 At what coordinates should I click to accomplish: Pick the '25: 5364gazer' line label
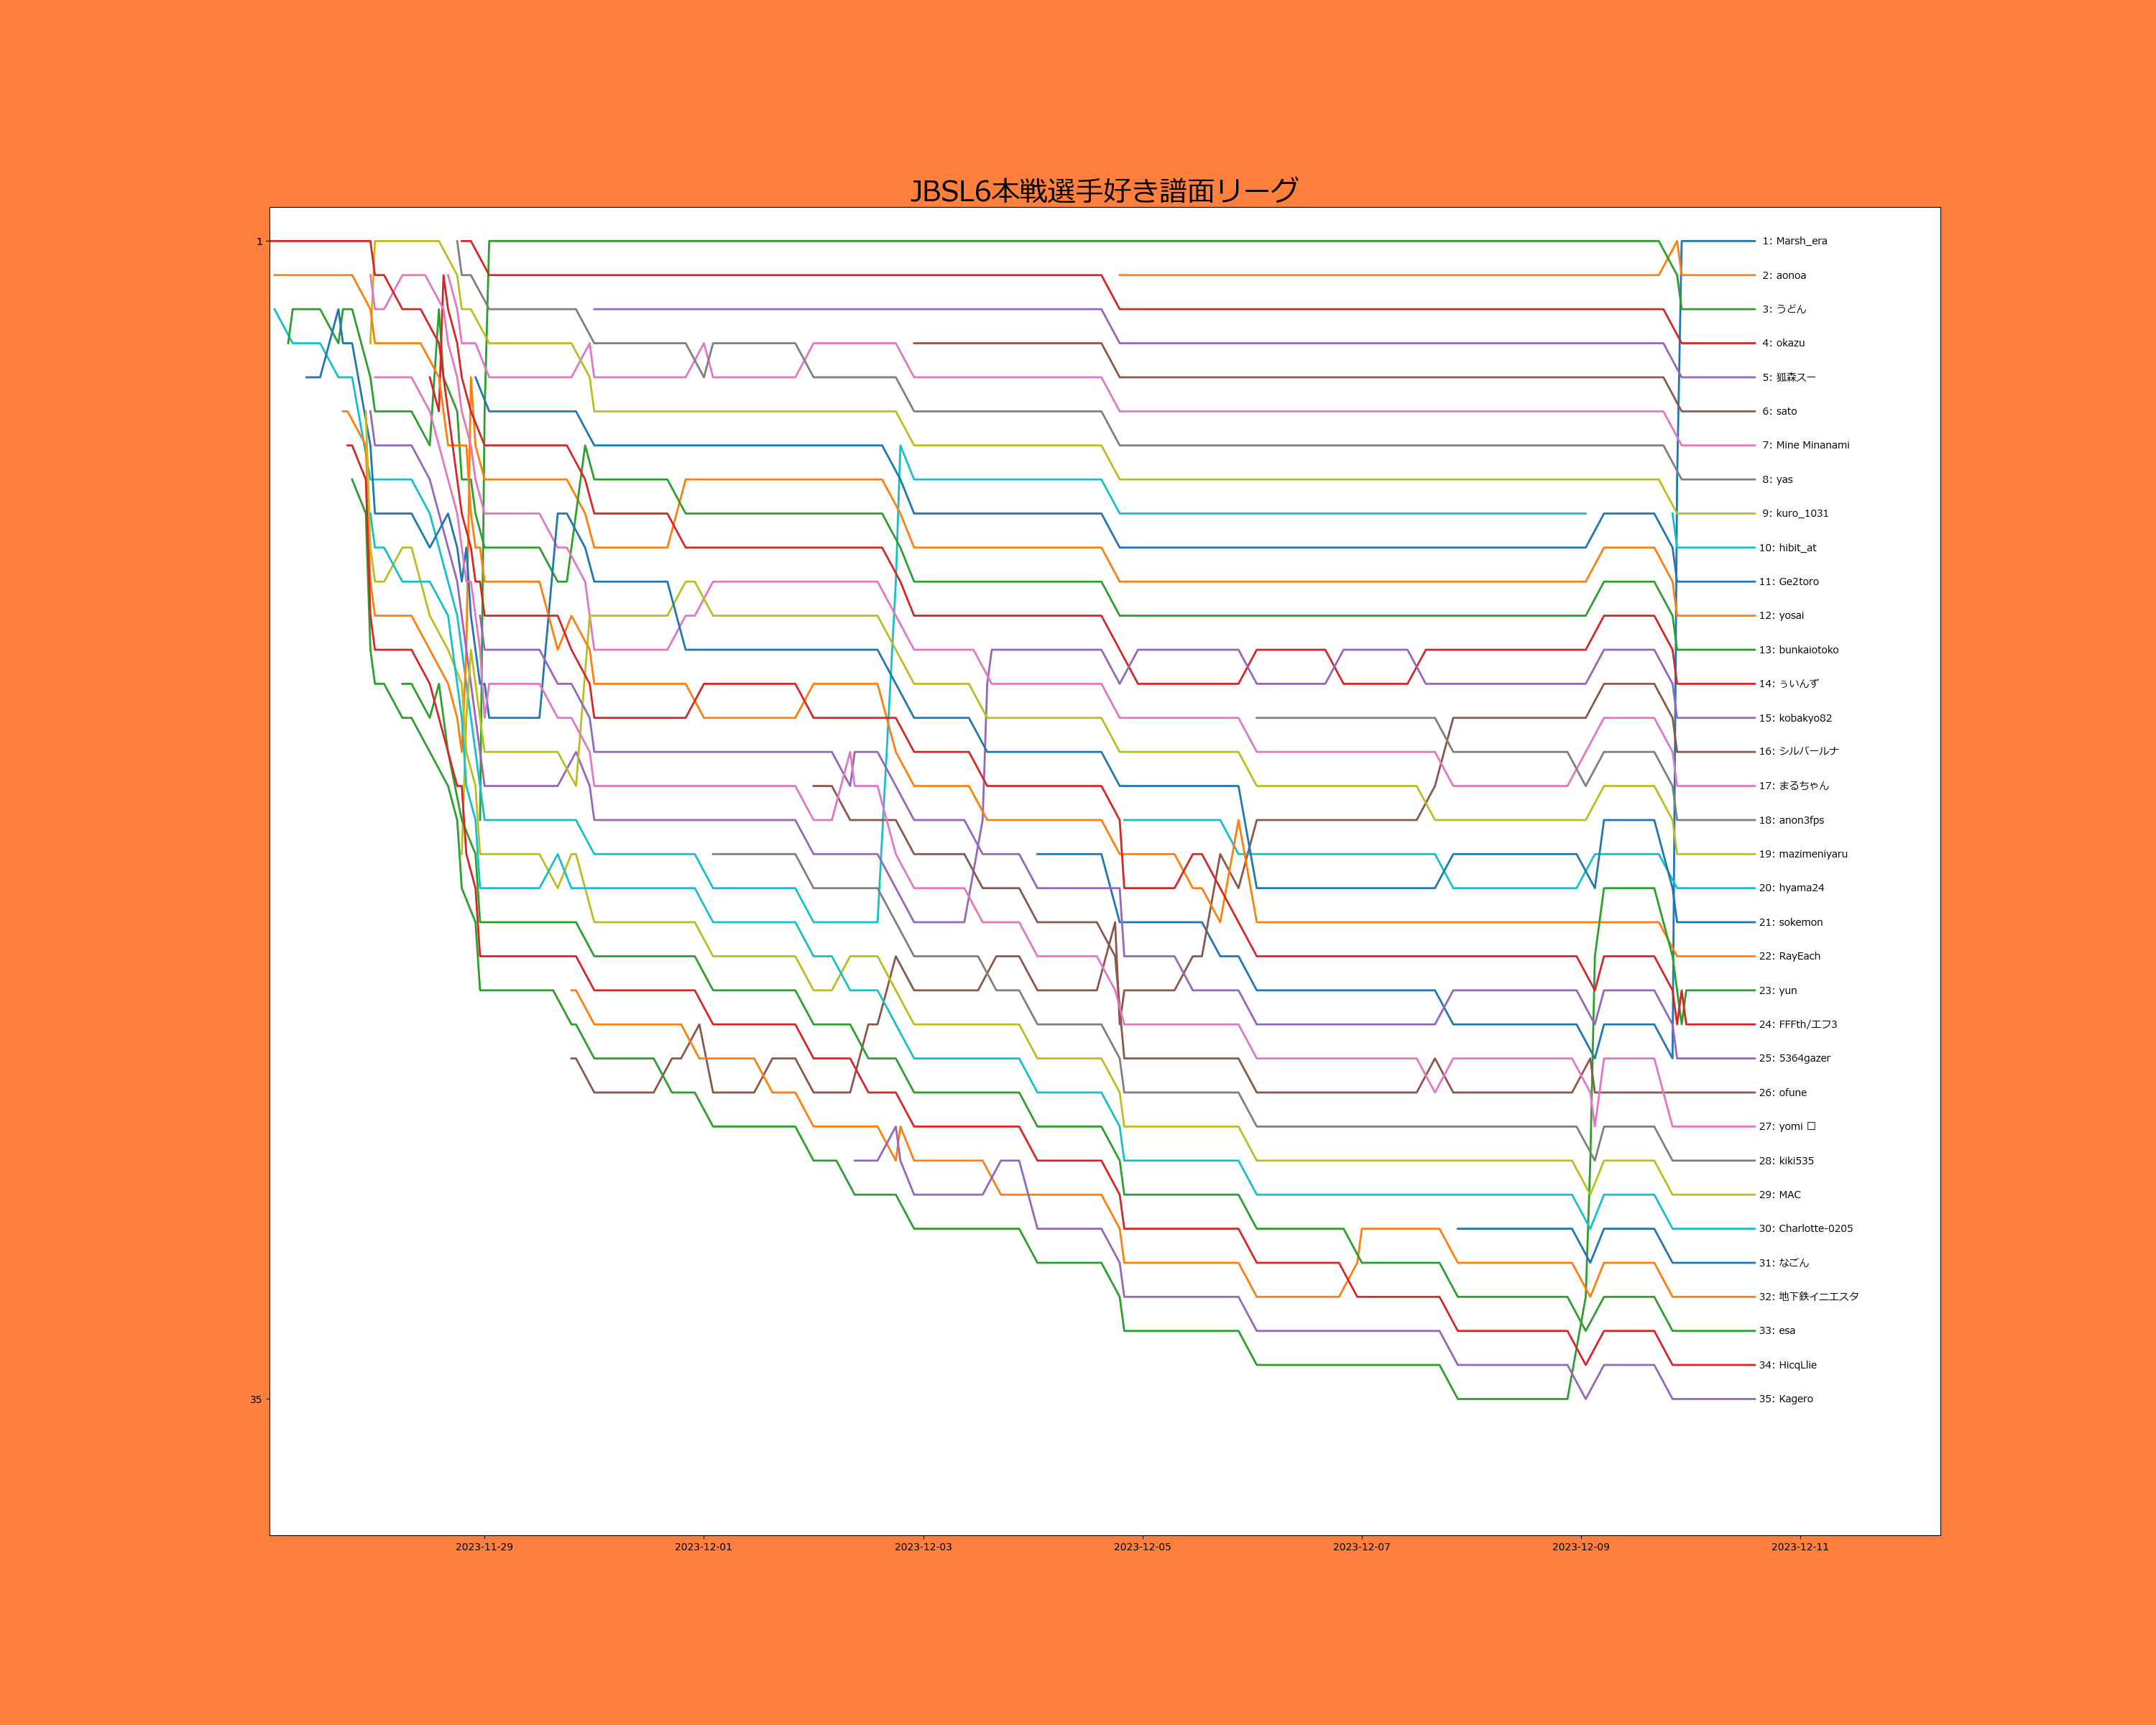pyautogui.click(x=1794, y=1058)
